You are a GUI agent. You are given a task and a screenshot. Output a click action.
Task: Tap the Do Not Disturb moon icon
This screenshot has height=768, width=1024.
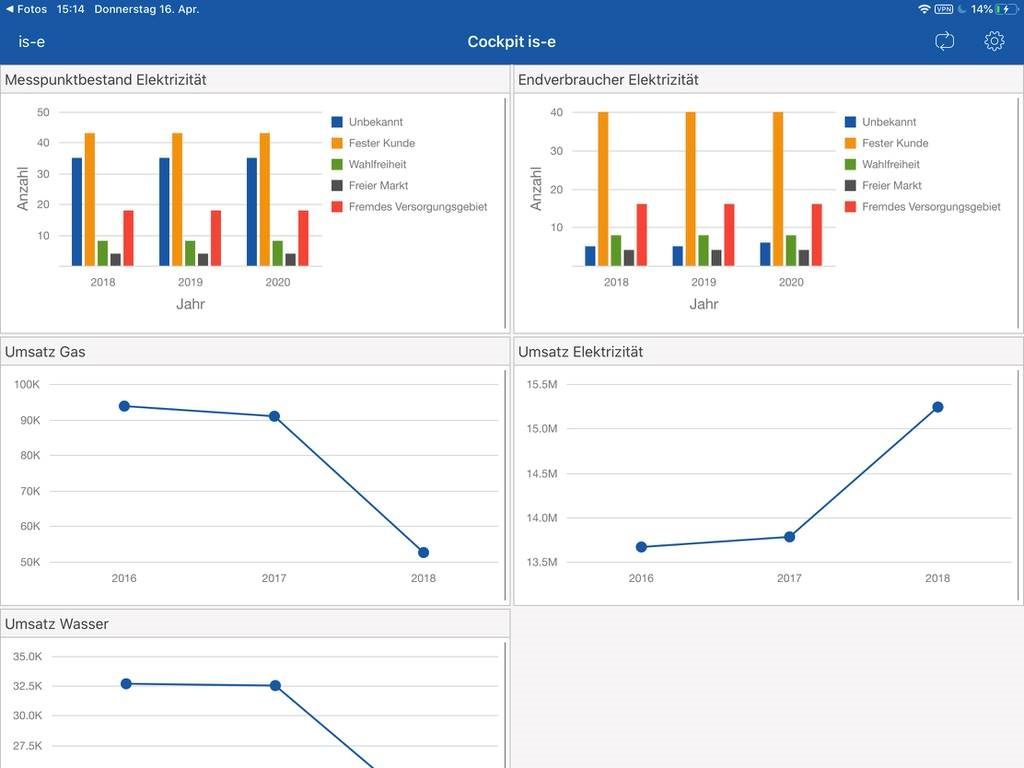[x=962, y=9]
